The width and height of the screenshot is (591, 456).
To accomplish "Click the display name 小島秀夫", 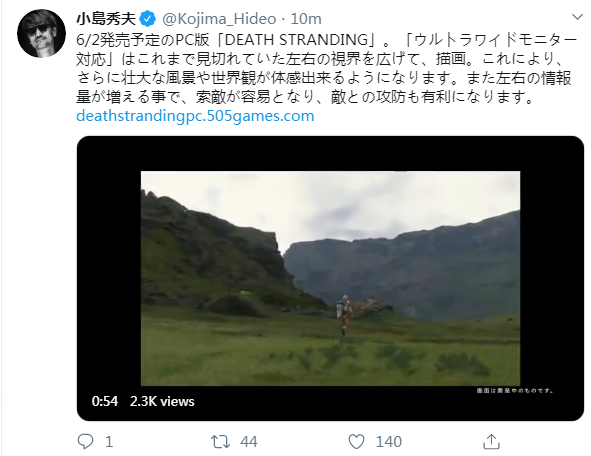I will [106, 18].
